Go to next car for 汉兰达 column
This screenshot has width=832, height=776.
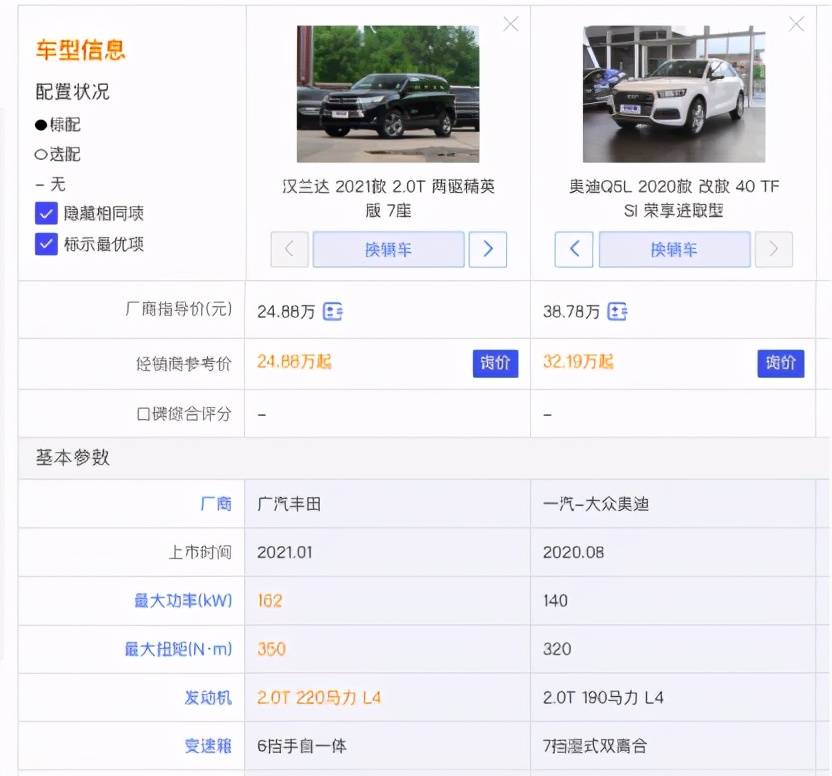coord(488,249)
